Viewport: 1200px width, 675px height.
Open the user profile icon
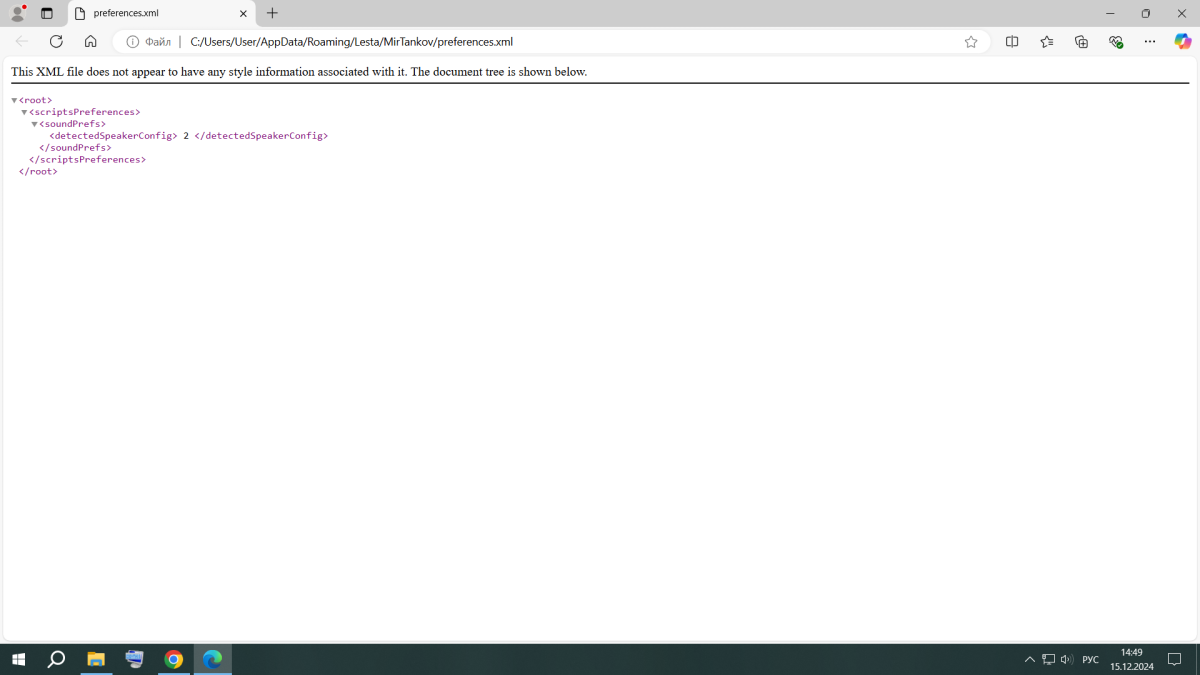(x=17, y=14)
